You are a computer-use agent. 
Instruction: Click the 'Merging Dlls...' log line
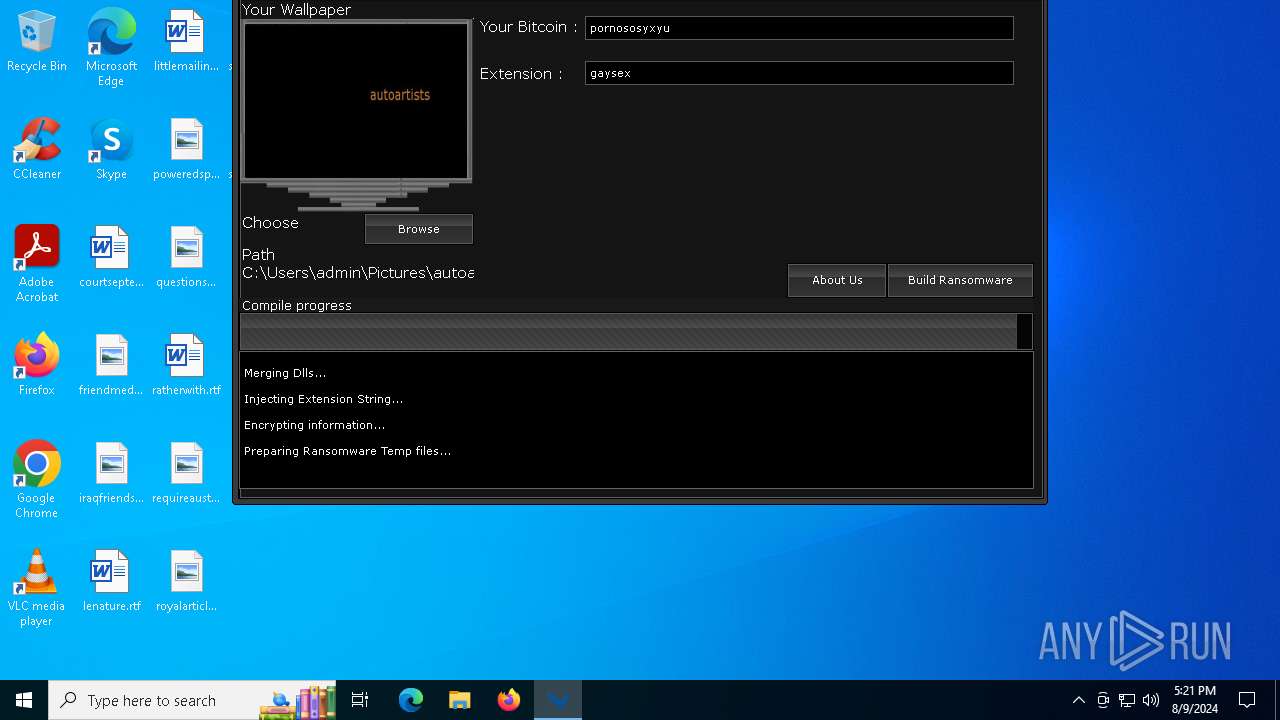point(285,373)
